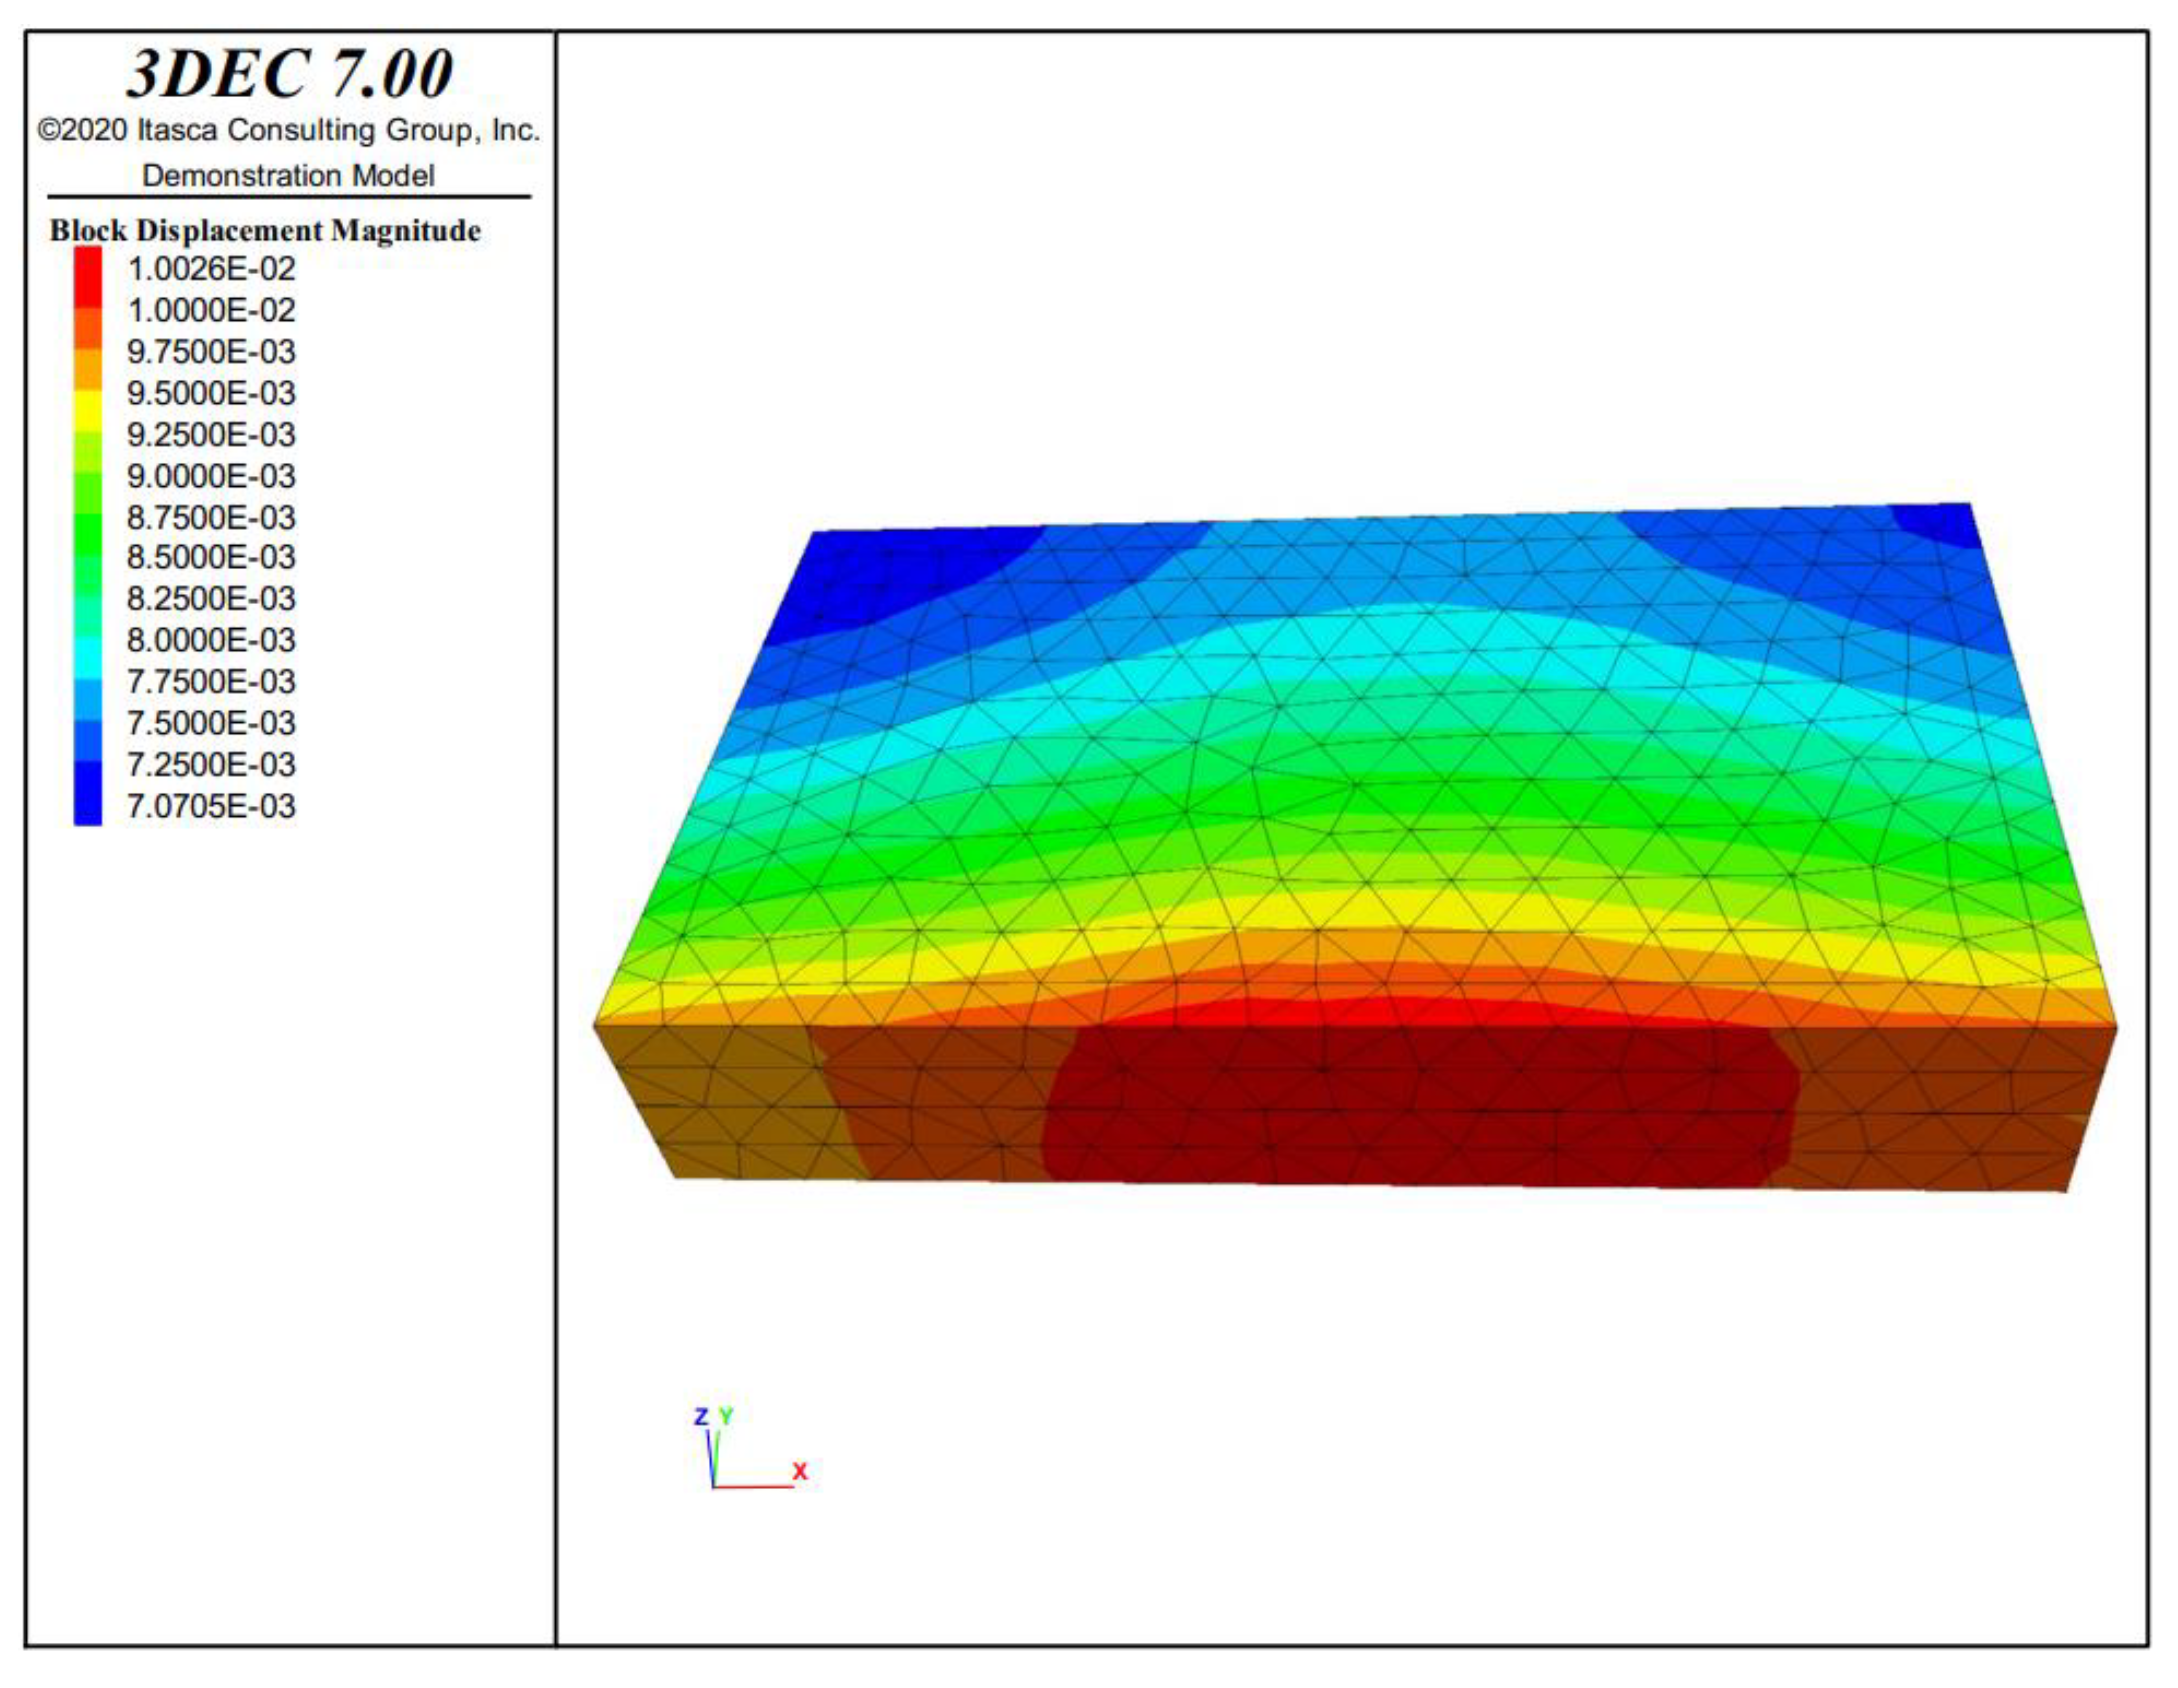
Task: Click the dark blue swatch at legend bottom
Action: [88, 794]
